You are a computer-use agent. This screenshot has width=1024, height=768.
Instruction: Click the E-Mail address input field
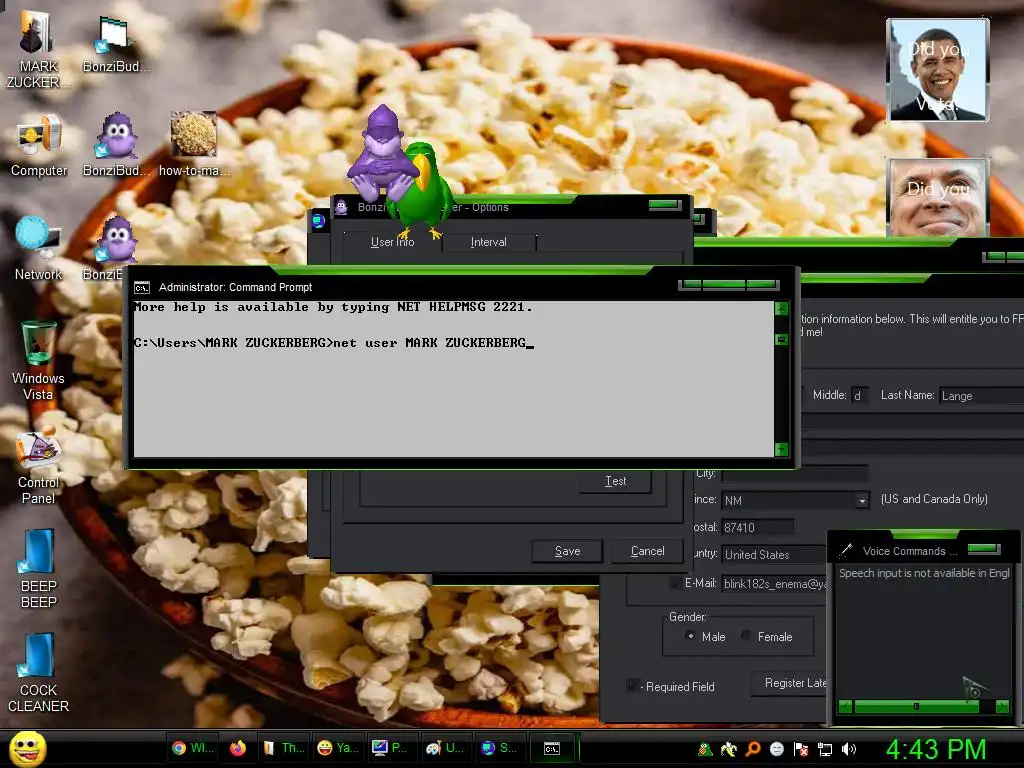pos(774,584)
